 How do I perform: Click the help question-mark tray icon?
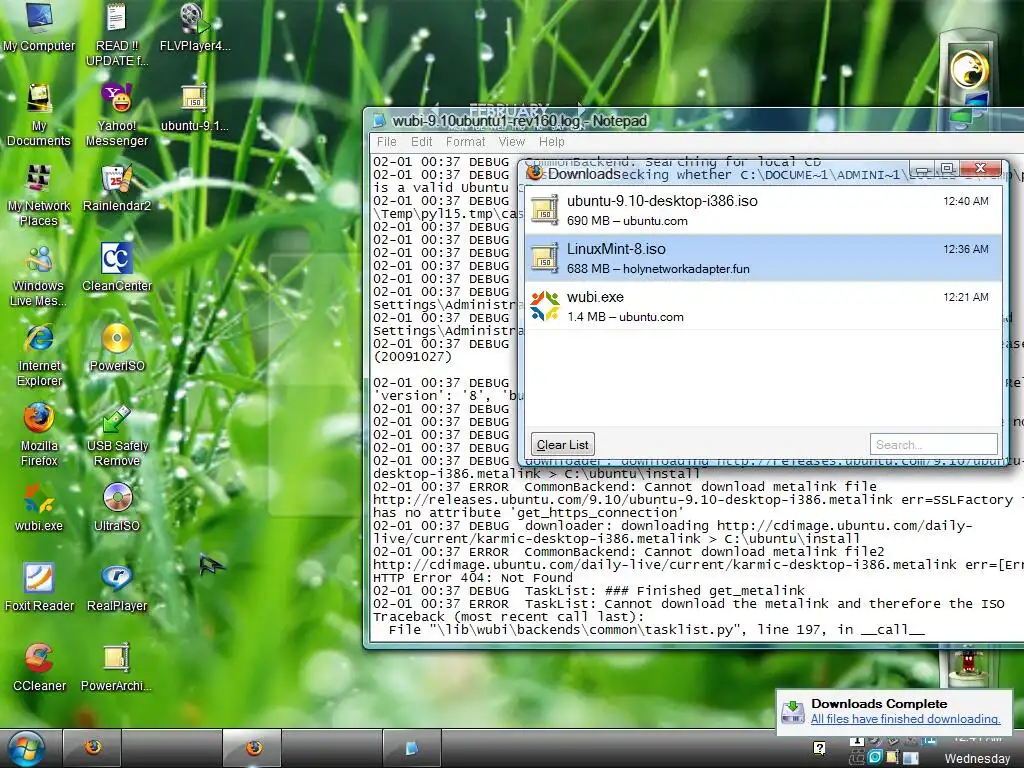click(820, 748)
